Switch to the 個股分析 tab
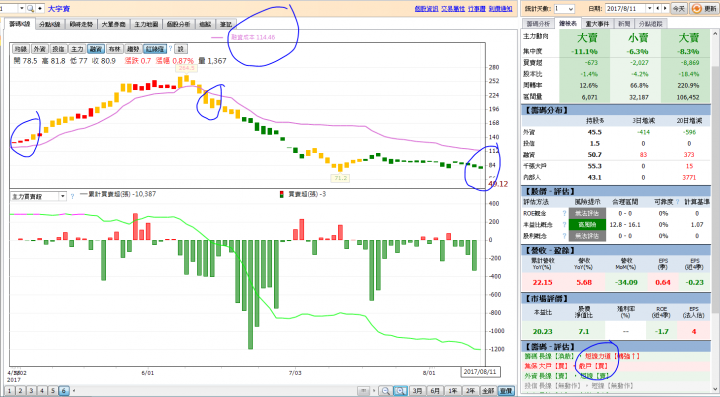 tap(178, 24)
